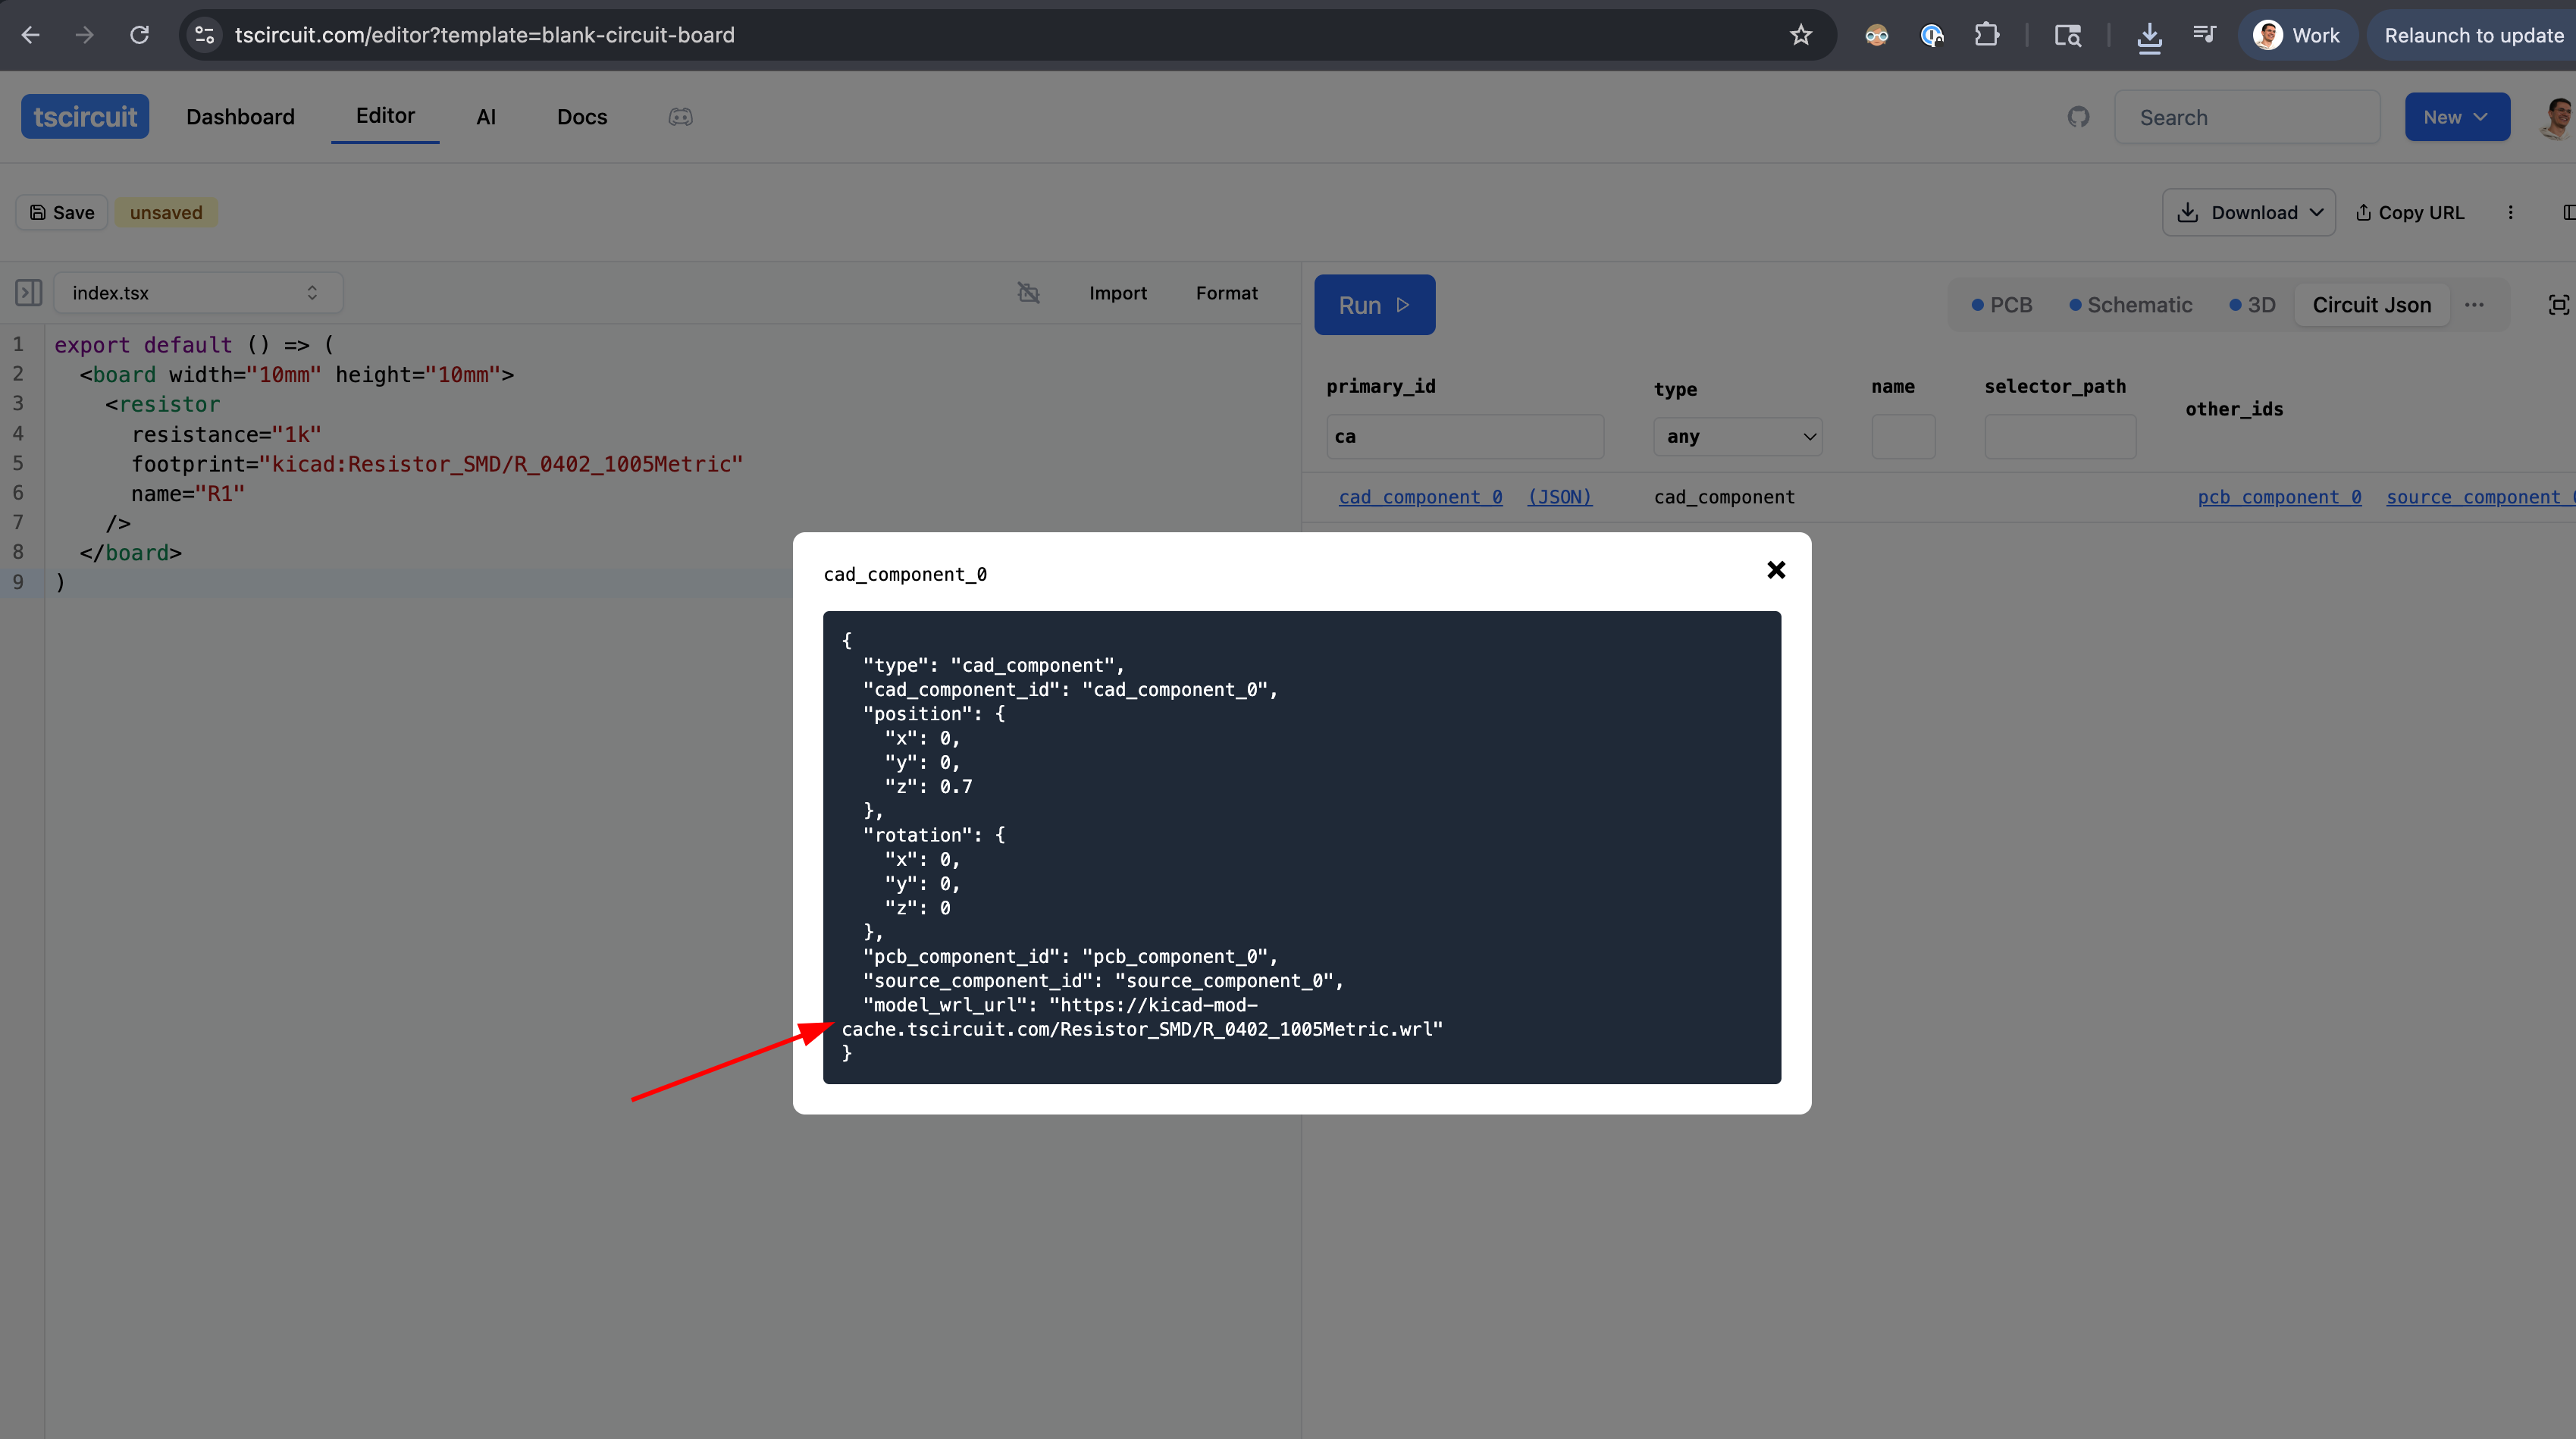
Task: Expand the Download dropdown
Action: pos(2248,212)
